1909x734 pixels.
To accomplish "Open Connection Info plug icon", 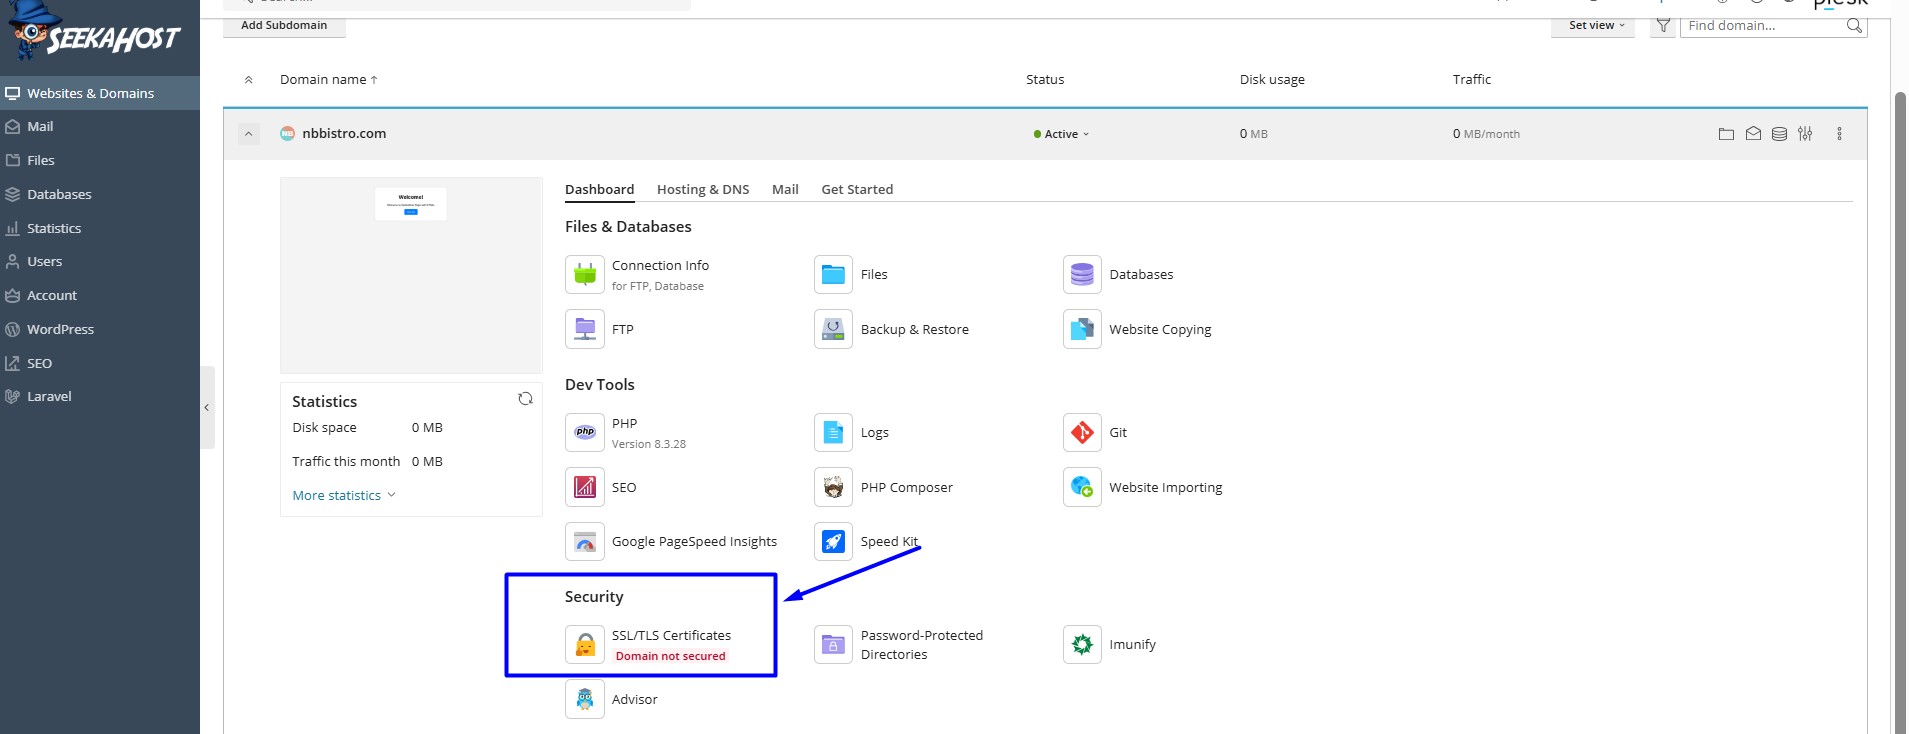I will click(x=585, y=274).
